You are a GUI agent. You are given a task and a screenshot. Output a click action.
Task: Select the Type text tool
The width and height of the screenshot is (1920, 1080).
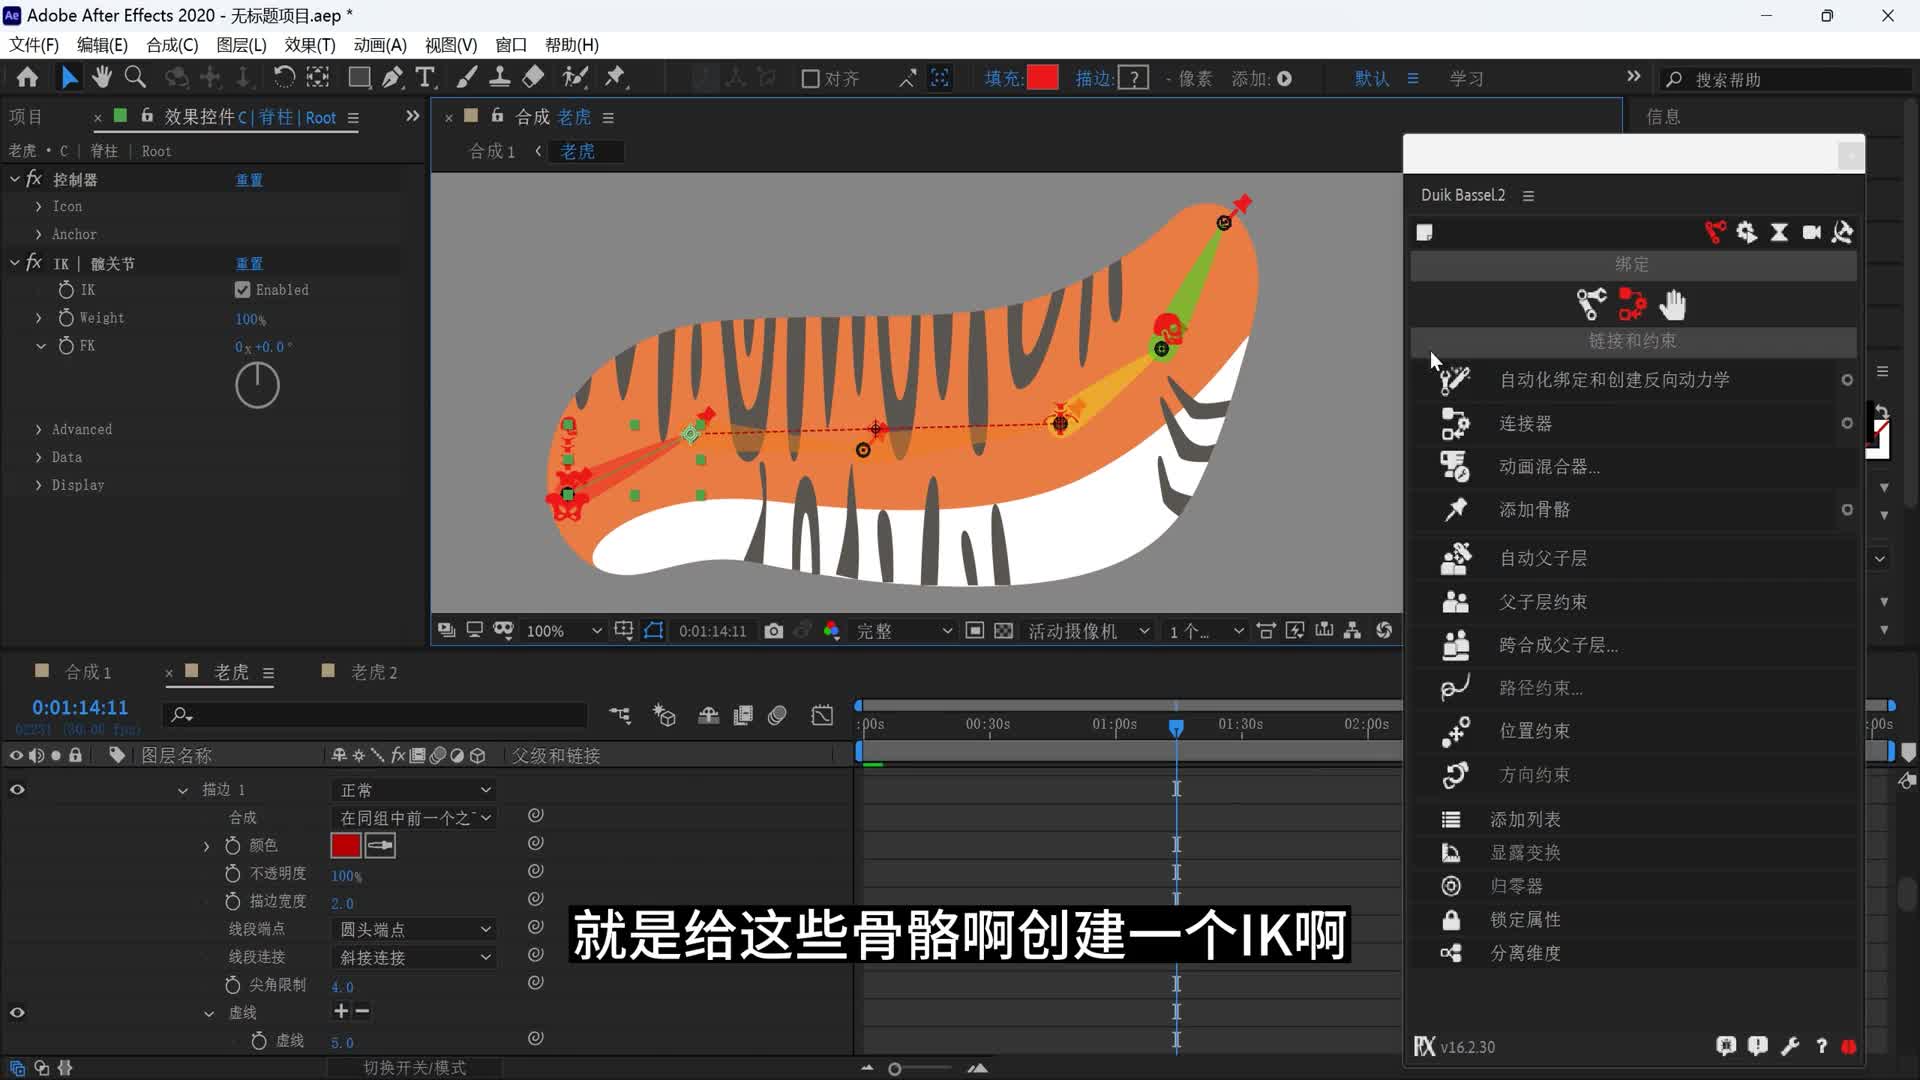[425, 78]
